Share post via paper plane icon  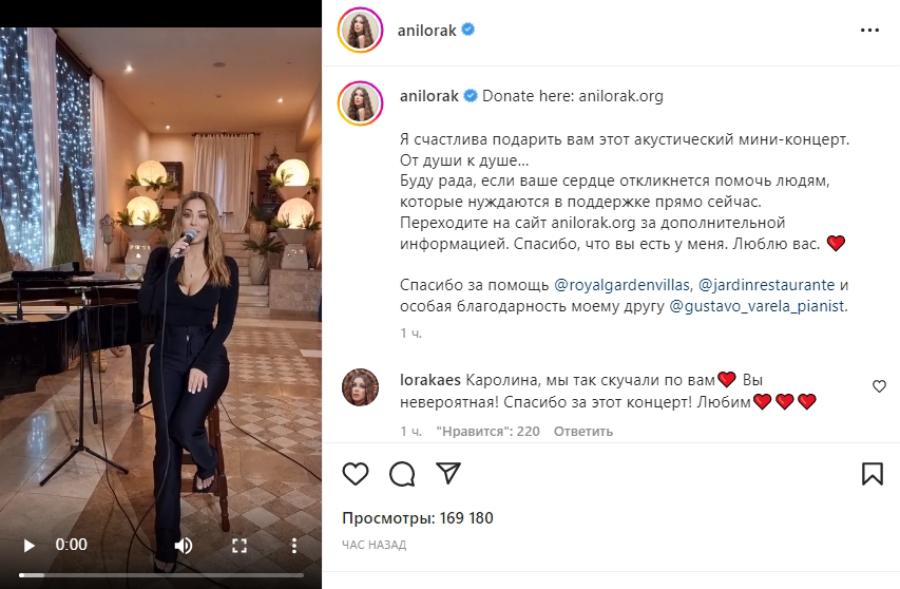(448, 473)
